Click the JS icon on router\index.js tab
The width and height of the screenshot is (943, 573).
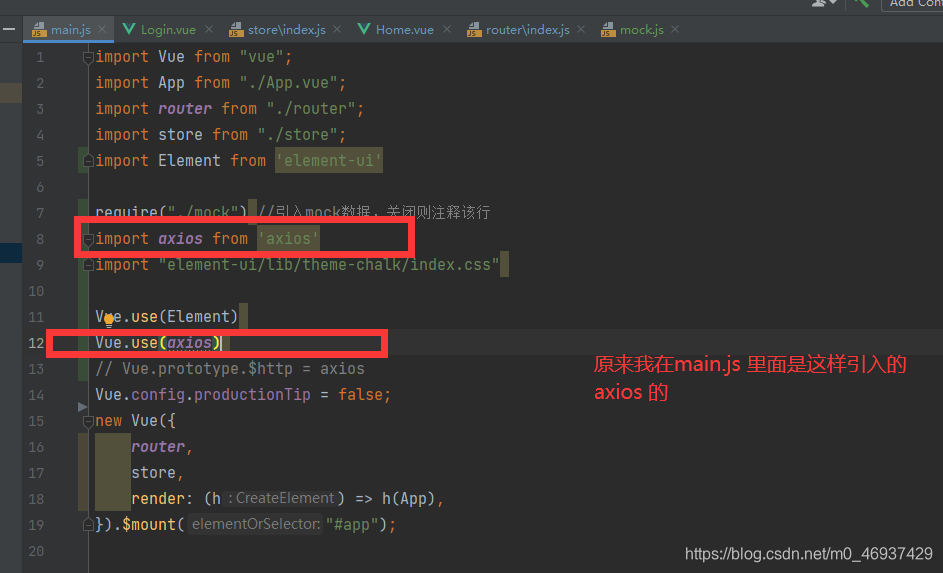click(474, 29)
